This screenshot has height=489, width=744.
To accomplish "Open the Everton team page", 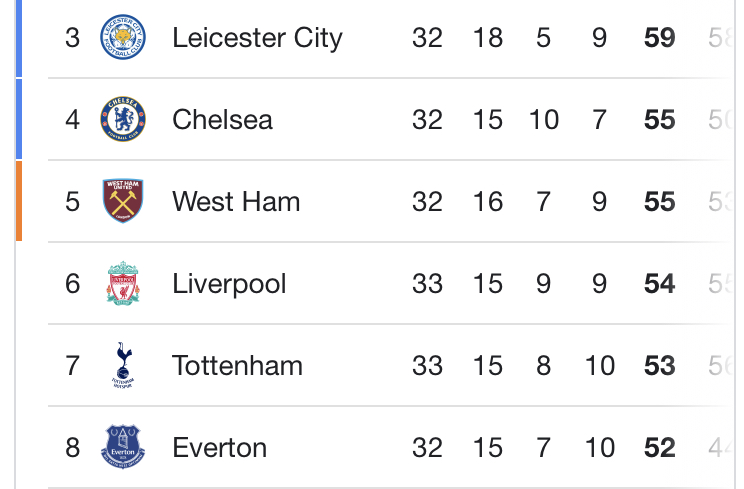I will click(x=219, y=446).
